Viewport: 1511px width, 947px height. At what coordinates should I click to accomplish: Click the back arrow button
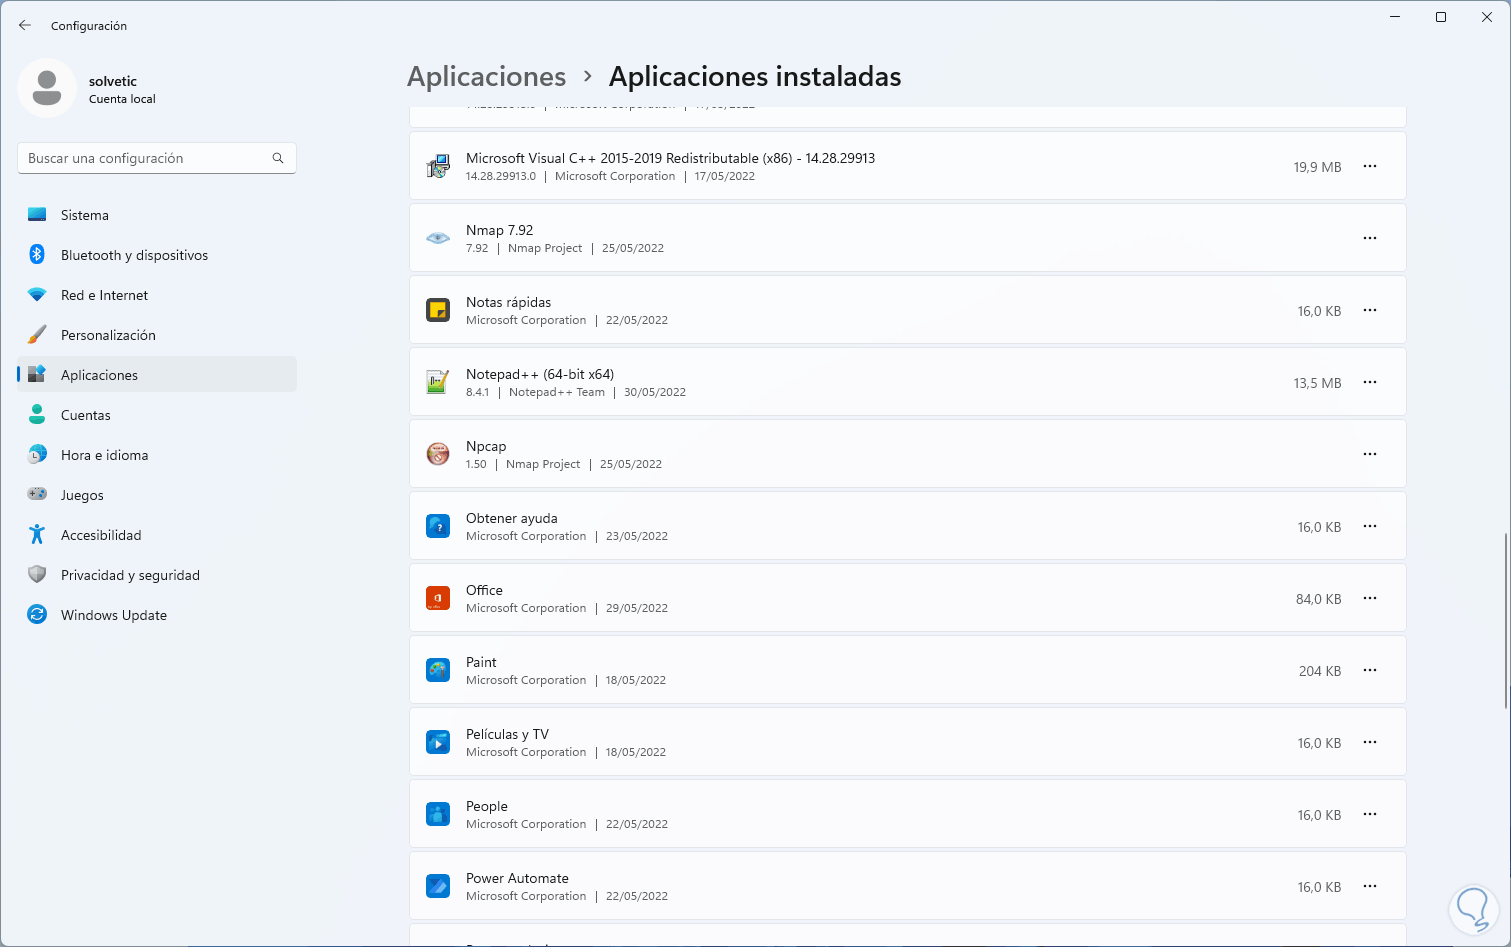(x=25, y=25)
